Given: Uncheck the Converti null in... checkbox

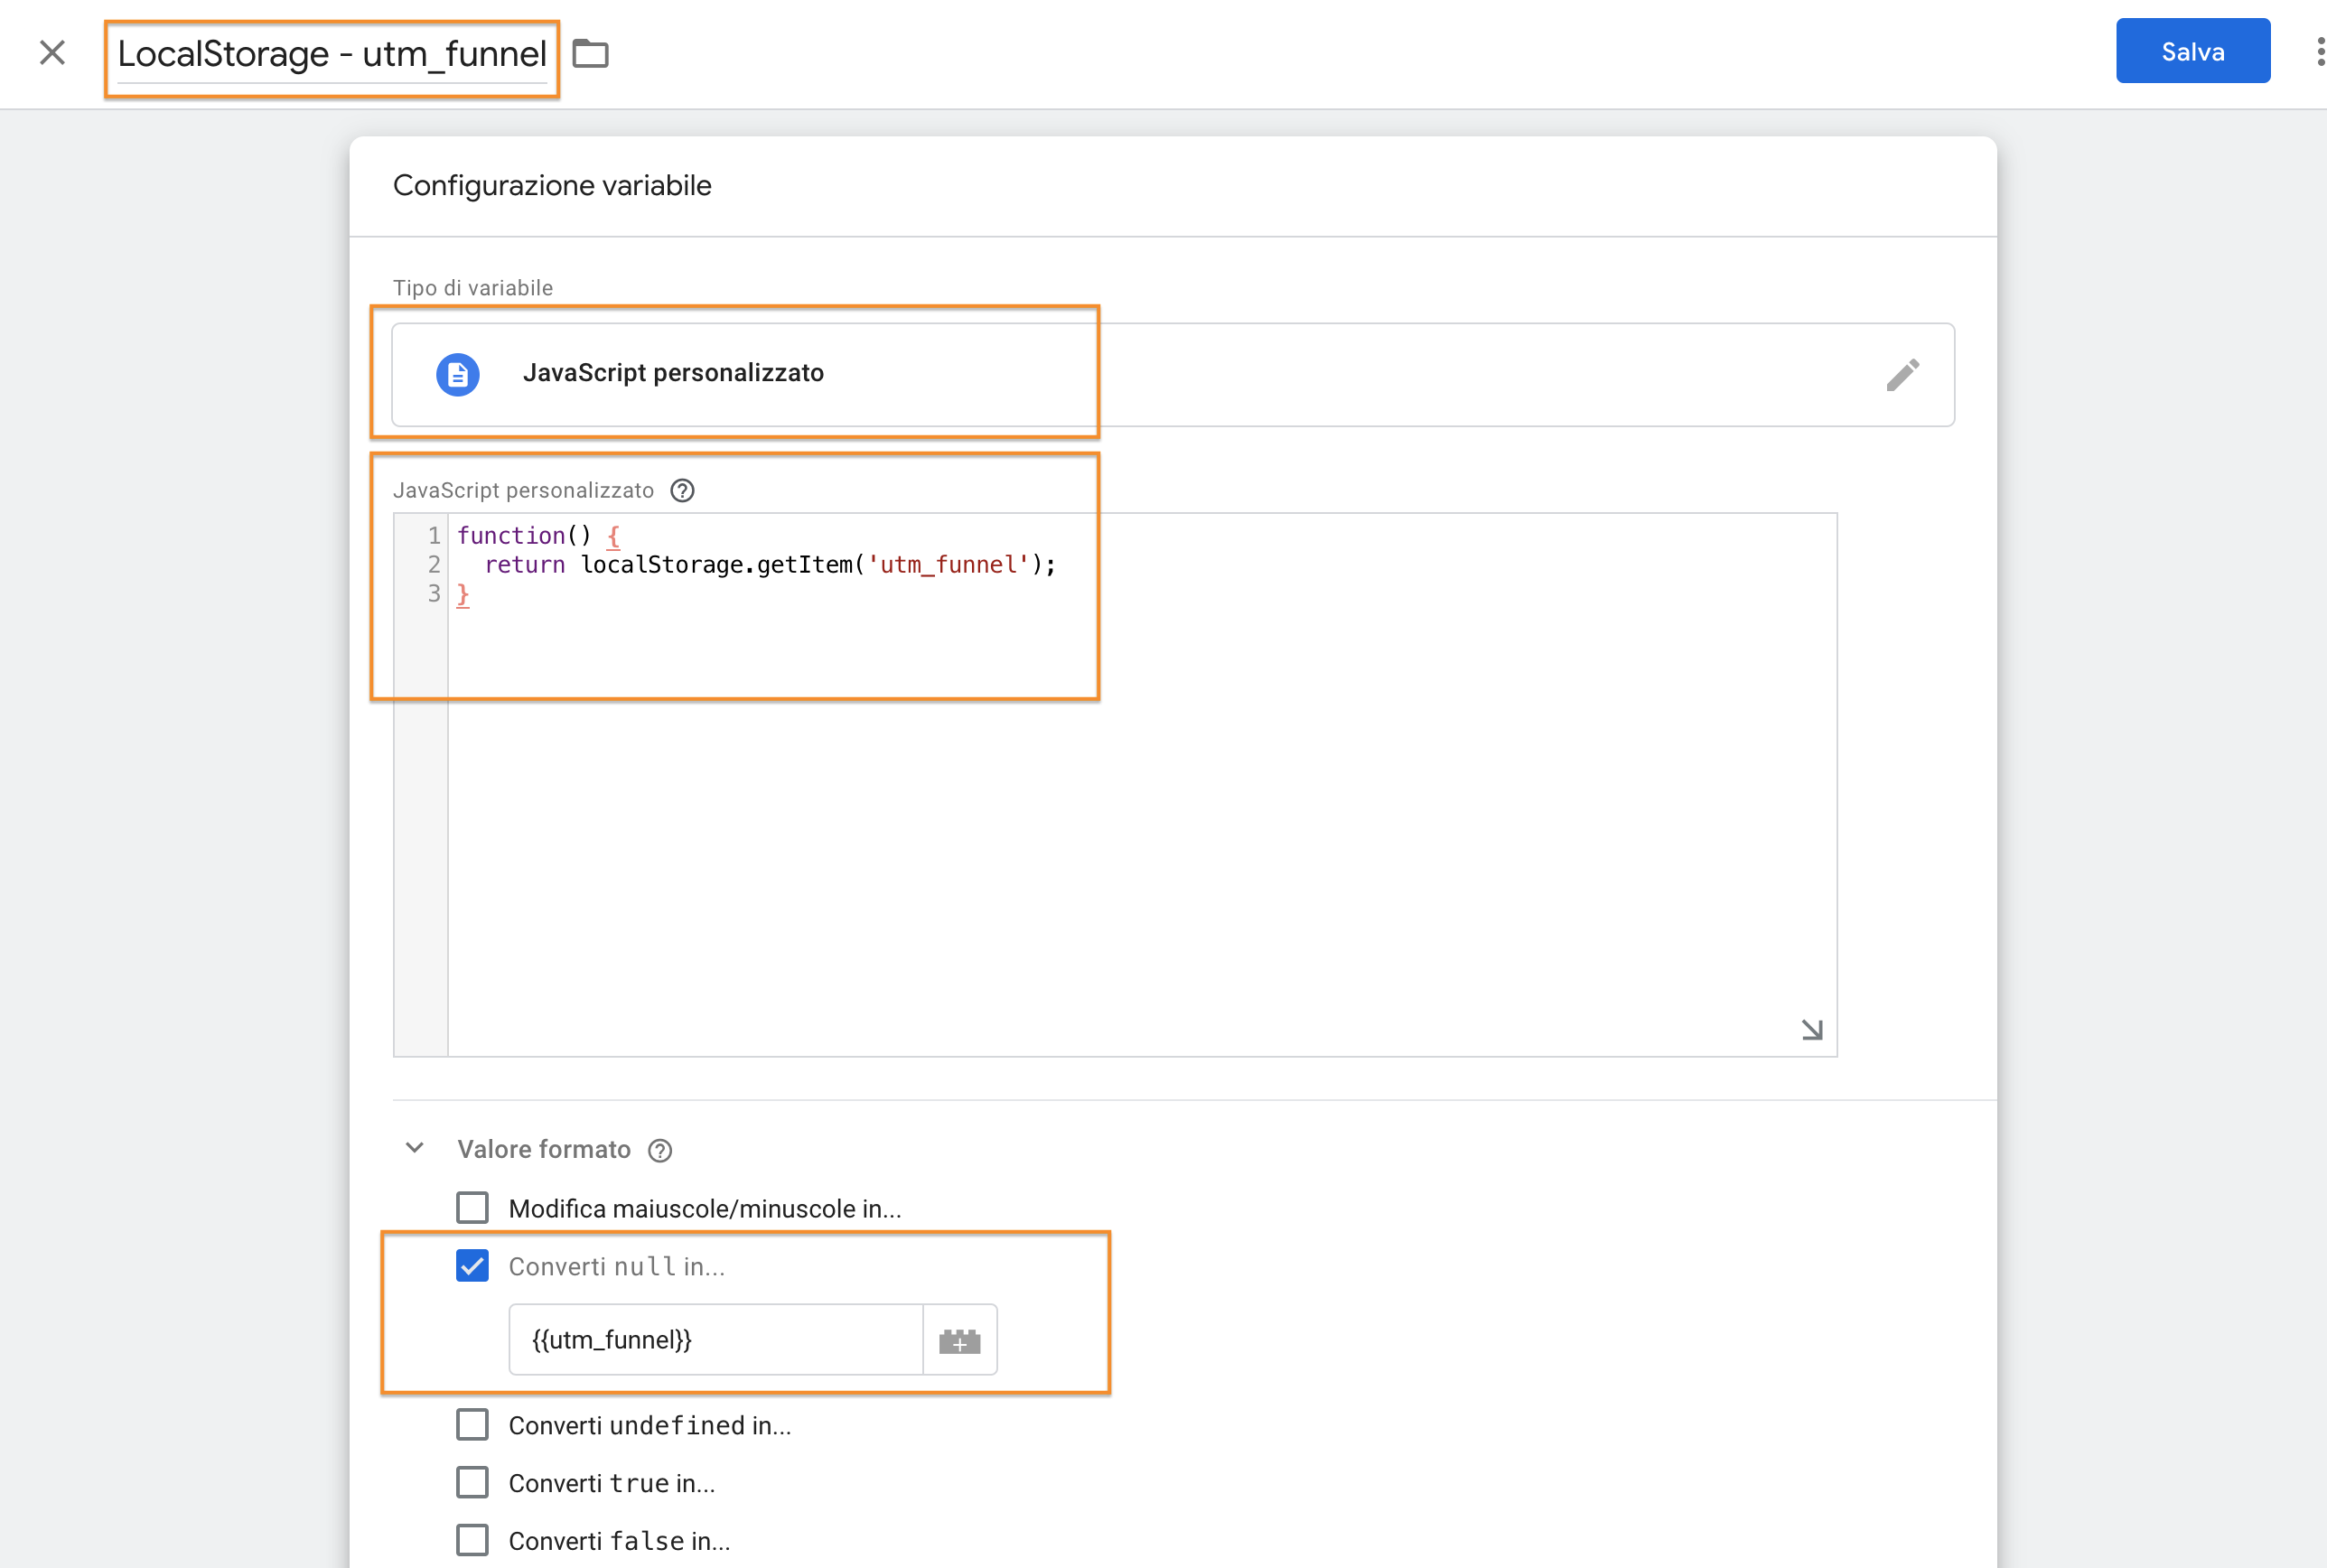Looking at the screenshot, I should (472, 1265).
